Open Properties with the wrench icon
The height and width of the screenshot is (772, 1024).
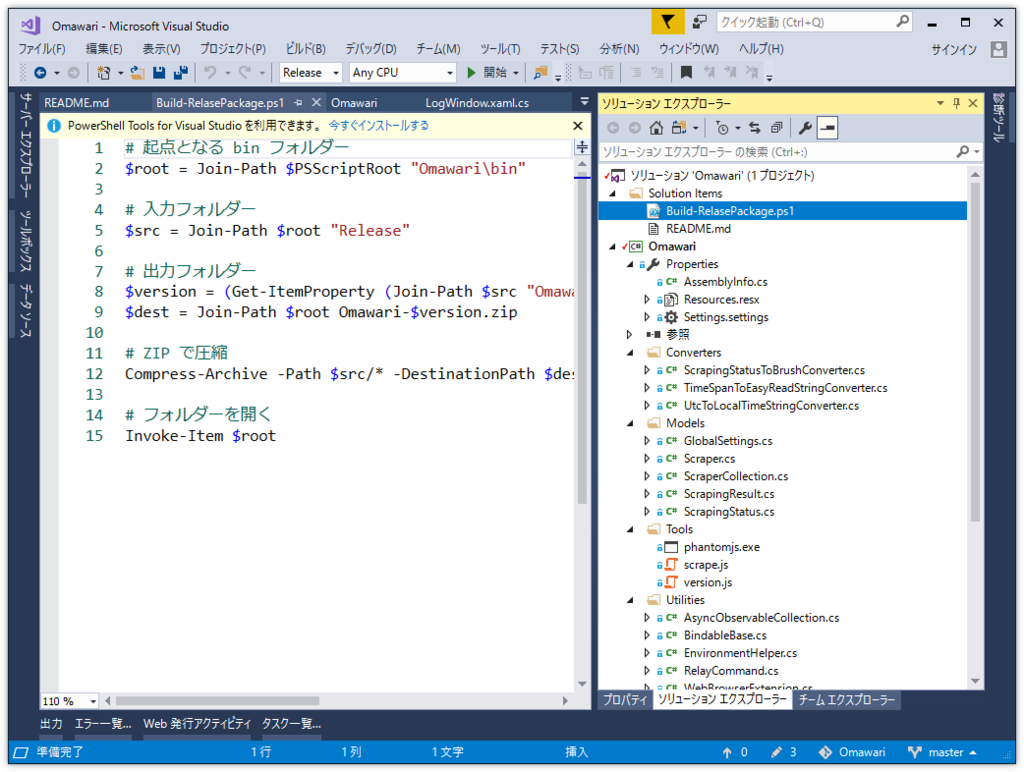tap(805, 128)
